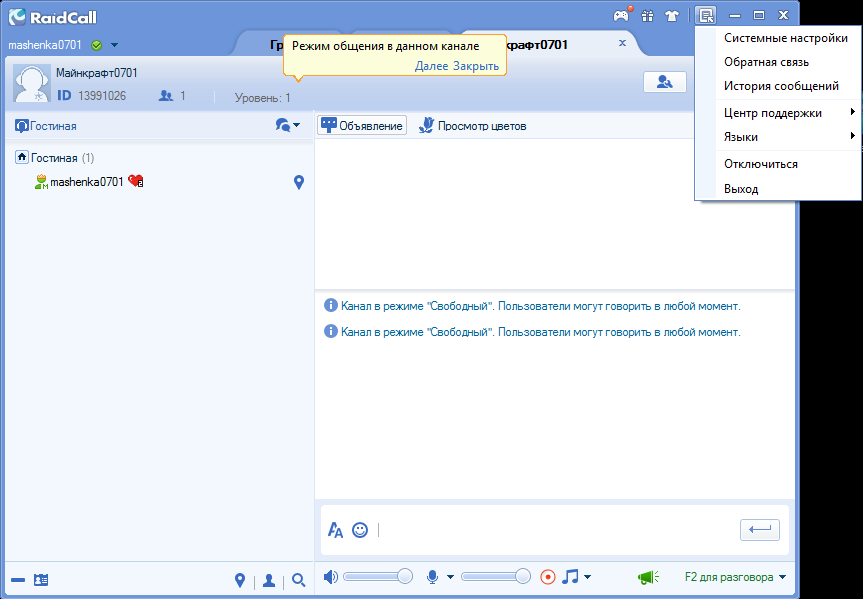Choose Отключиться from the menu
The width and height of the screenshot is (863, 599).
761,164
